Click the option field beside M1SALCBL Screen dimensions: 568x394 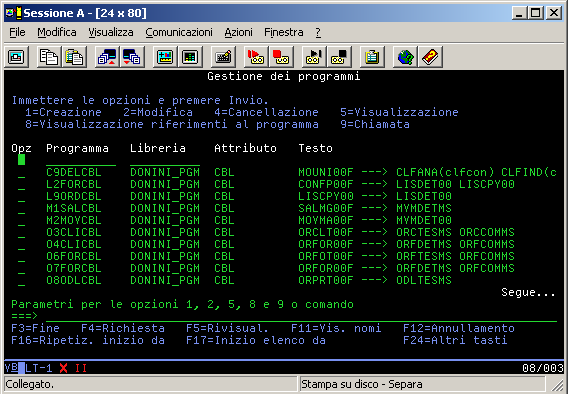point(21,208)
